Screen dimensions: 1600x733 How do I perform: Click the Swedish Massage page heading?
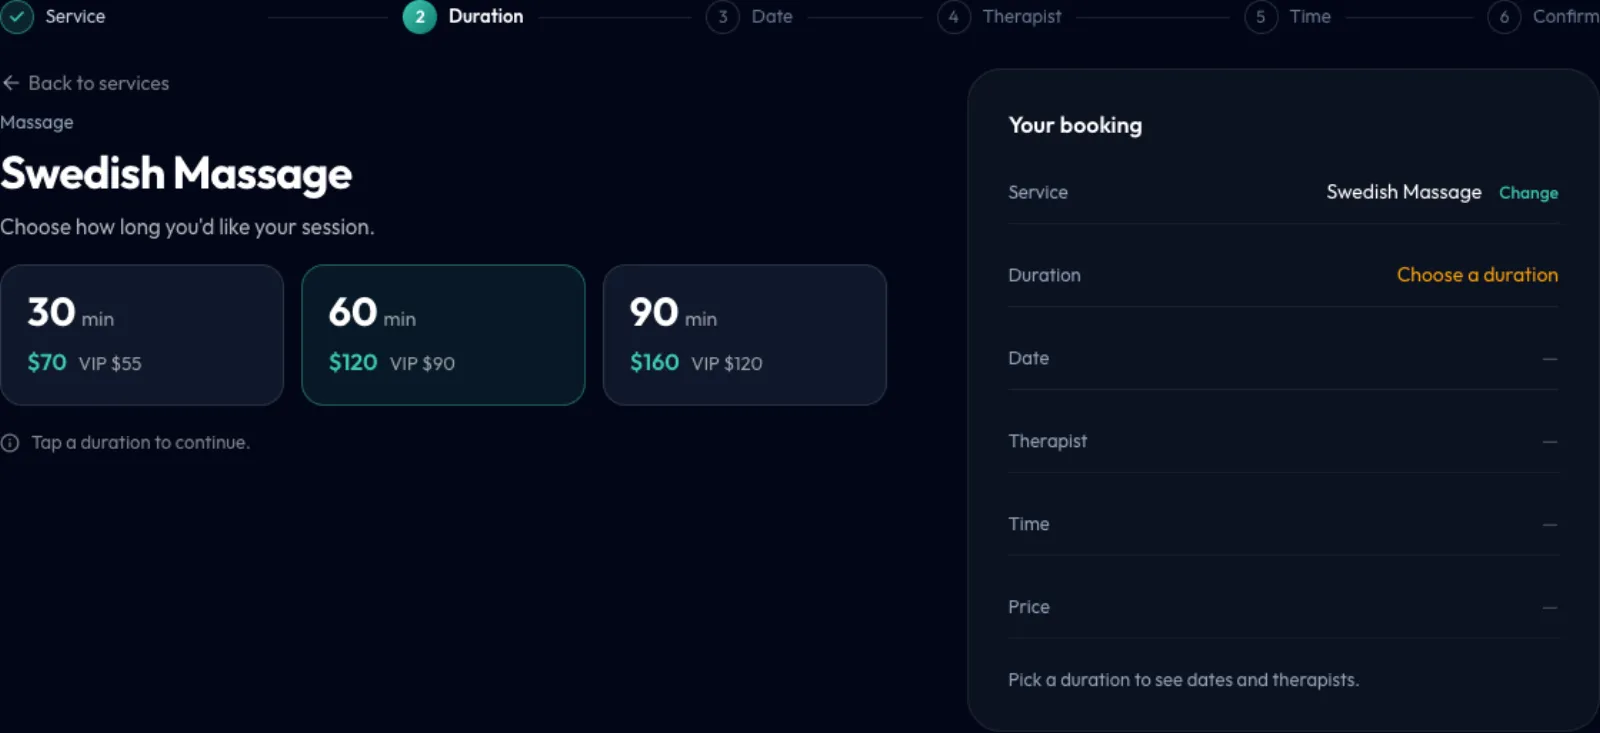pos(176,174)
